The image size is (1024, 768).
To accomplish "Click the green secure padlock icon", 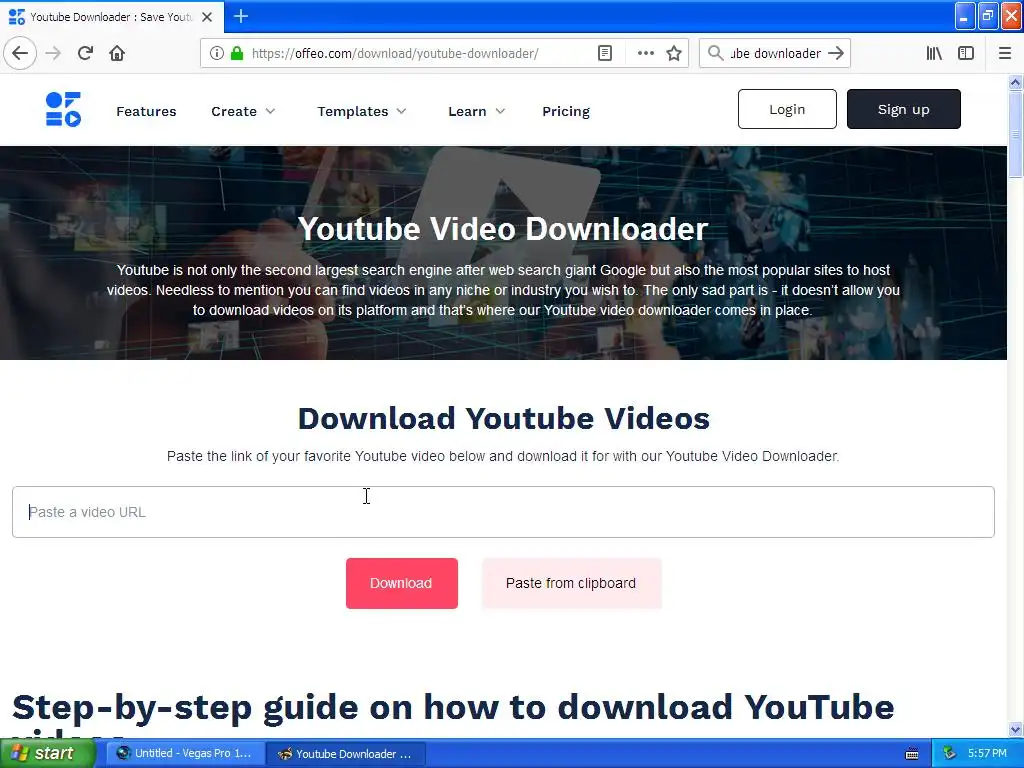I will pos(237,53).
